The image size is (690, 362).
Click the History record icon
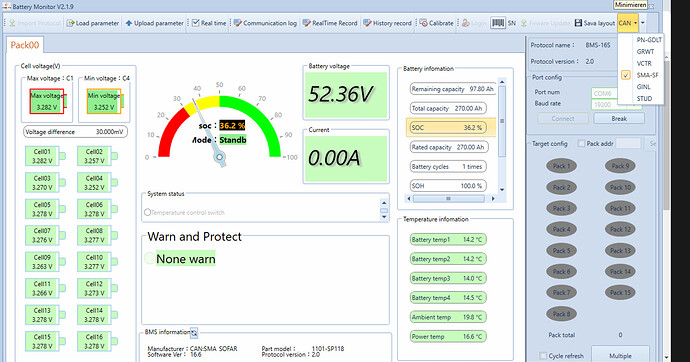tap(367, 23)
